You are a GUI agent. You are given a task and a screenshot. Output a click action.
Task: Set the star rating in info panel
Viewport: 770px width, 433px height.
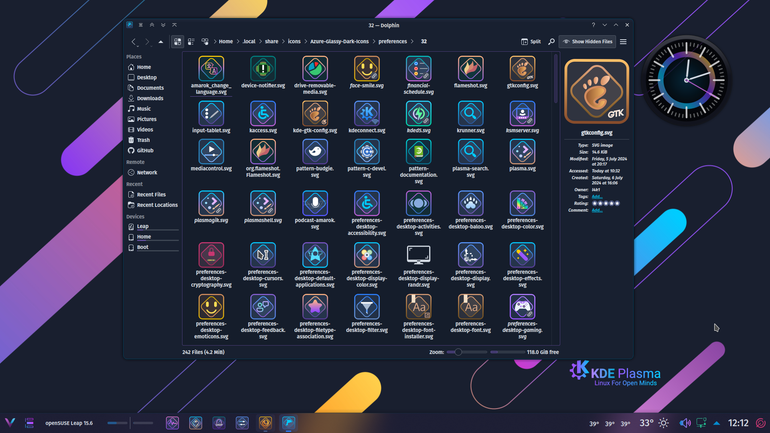pyautogui.click(x=605, y=203)
